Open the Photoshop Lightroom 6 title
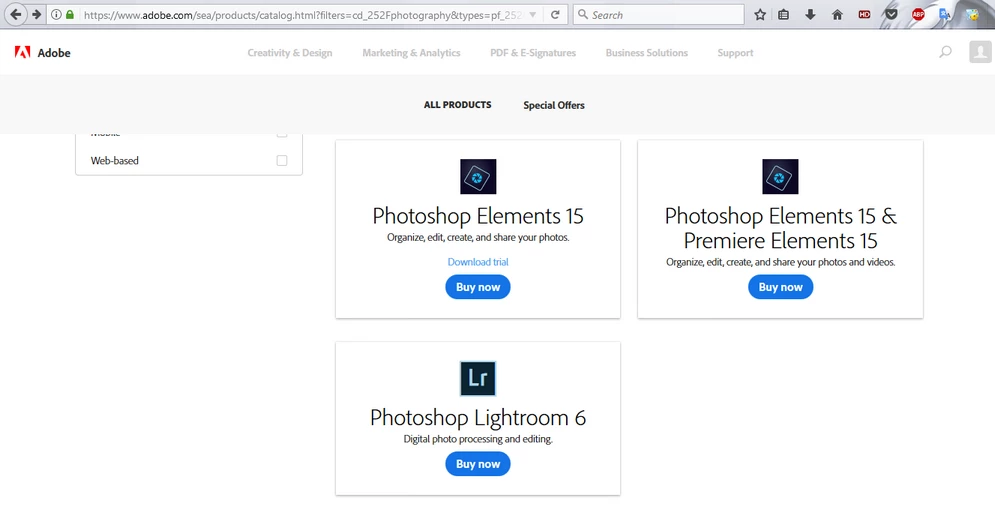Viewport: 995px width, 516px height. click(x=478, y=418)
